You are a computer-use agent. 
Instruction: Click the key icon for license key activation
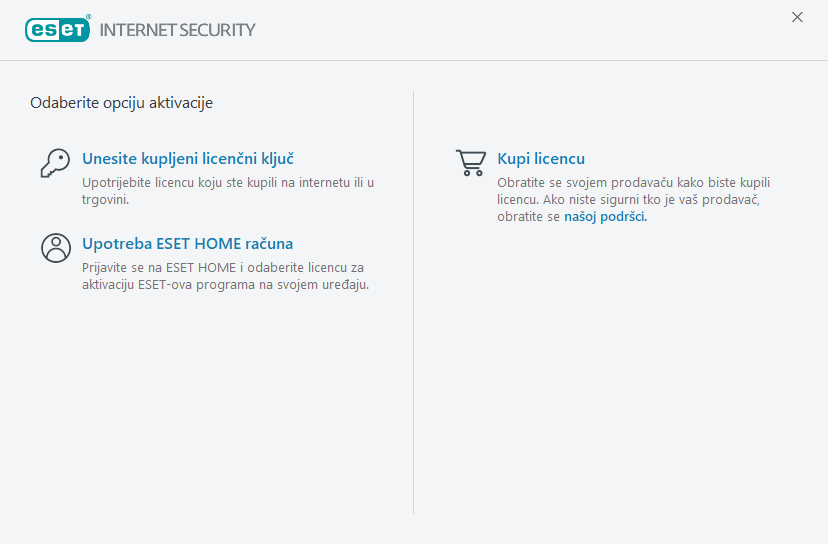[x=55, y=163]
